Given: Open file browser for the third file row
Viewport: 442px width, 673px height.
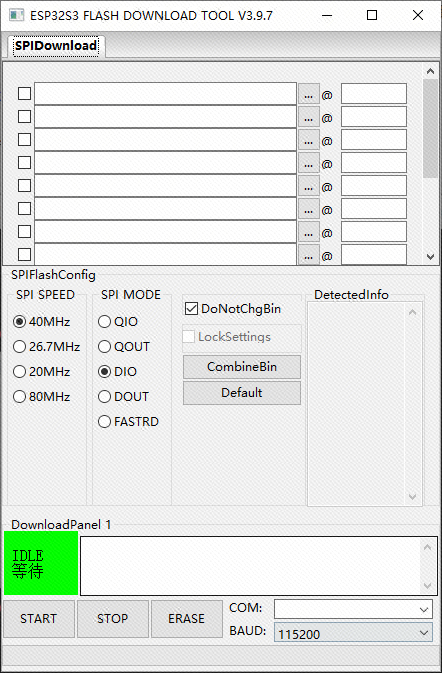Looking at the screenshot, I should tap(309, 140).
